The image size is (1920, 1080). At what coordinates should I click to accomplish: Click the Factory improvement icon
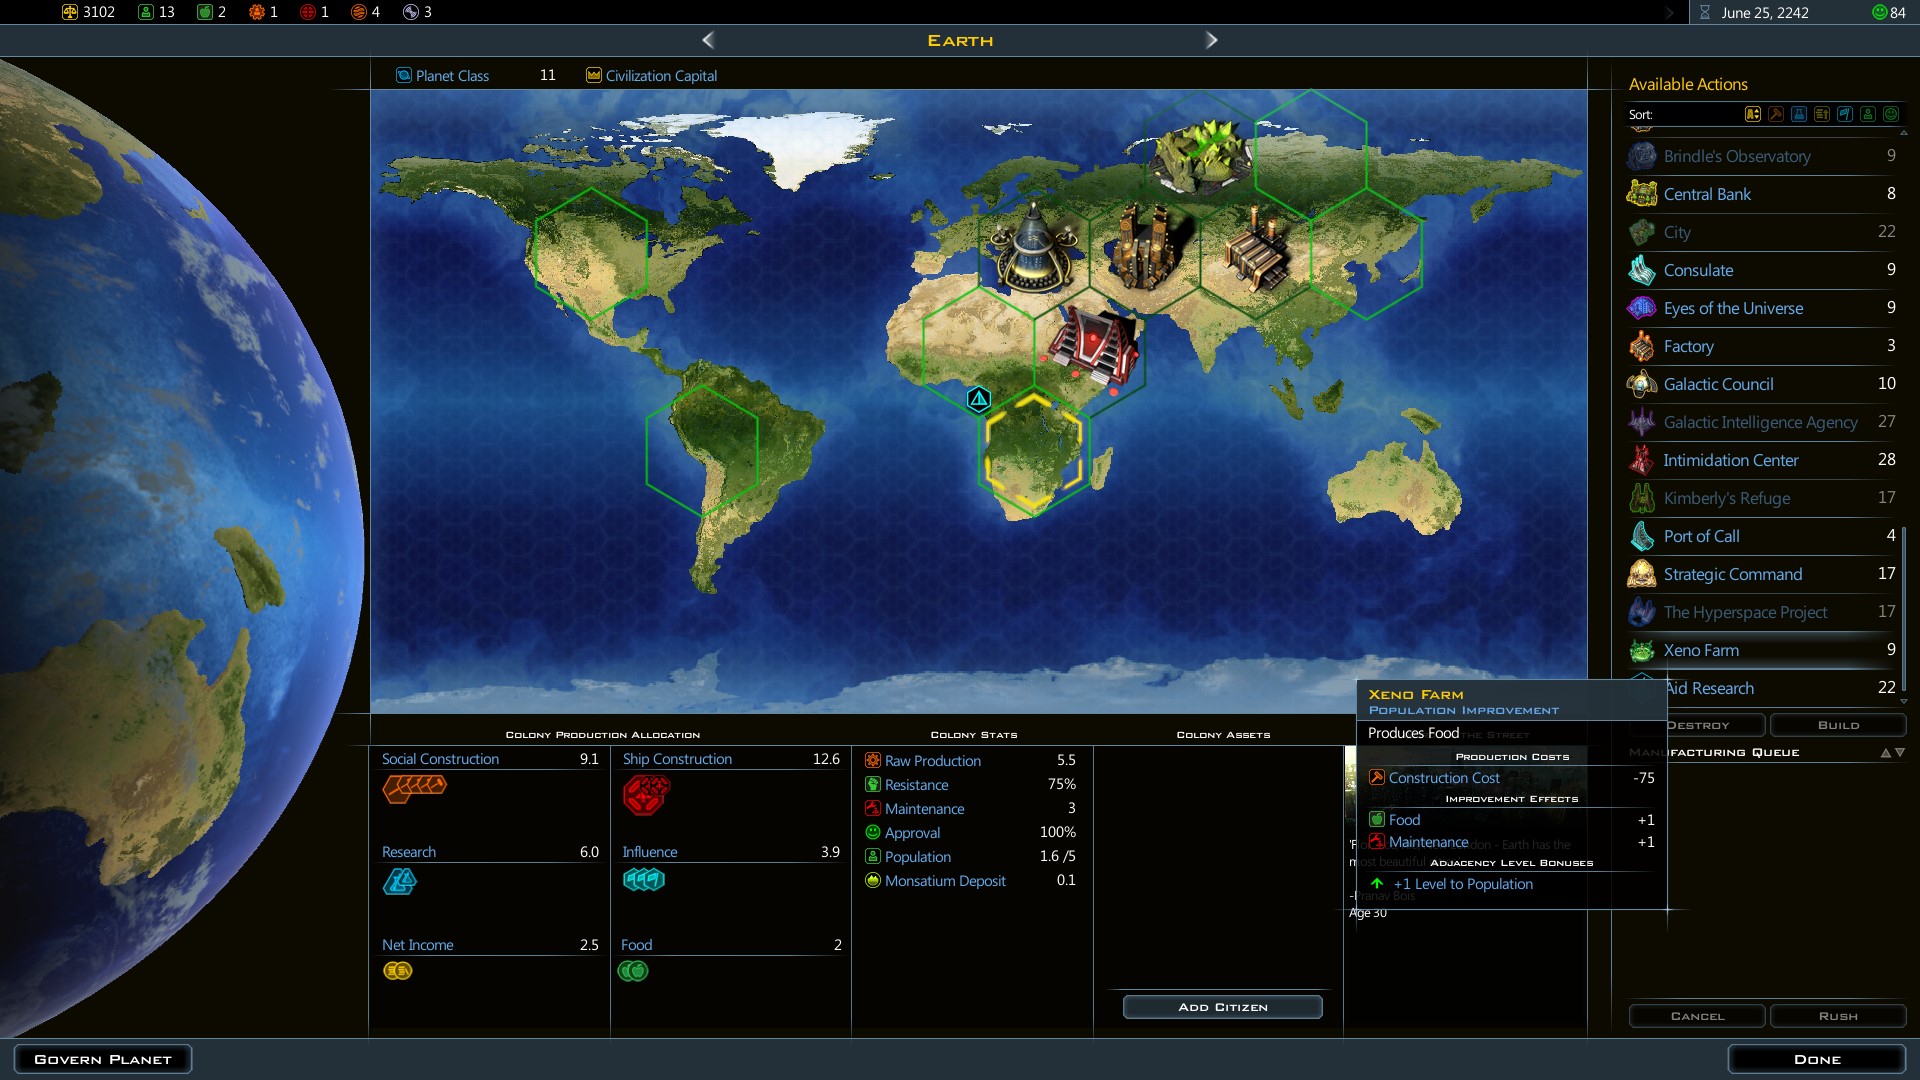click(x=1642, y=347)
